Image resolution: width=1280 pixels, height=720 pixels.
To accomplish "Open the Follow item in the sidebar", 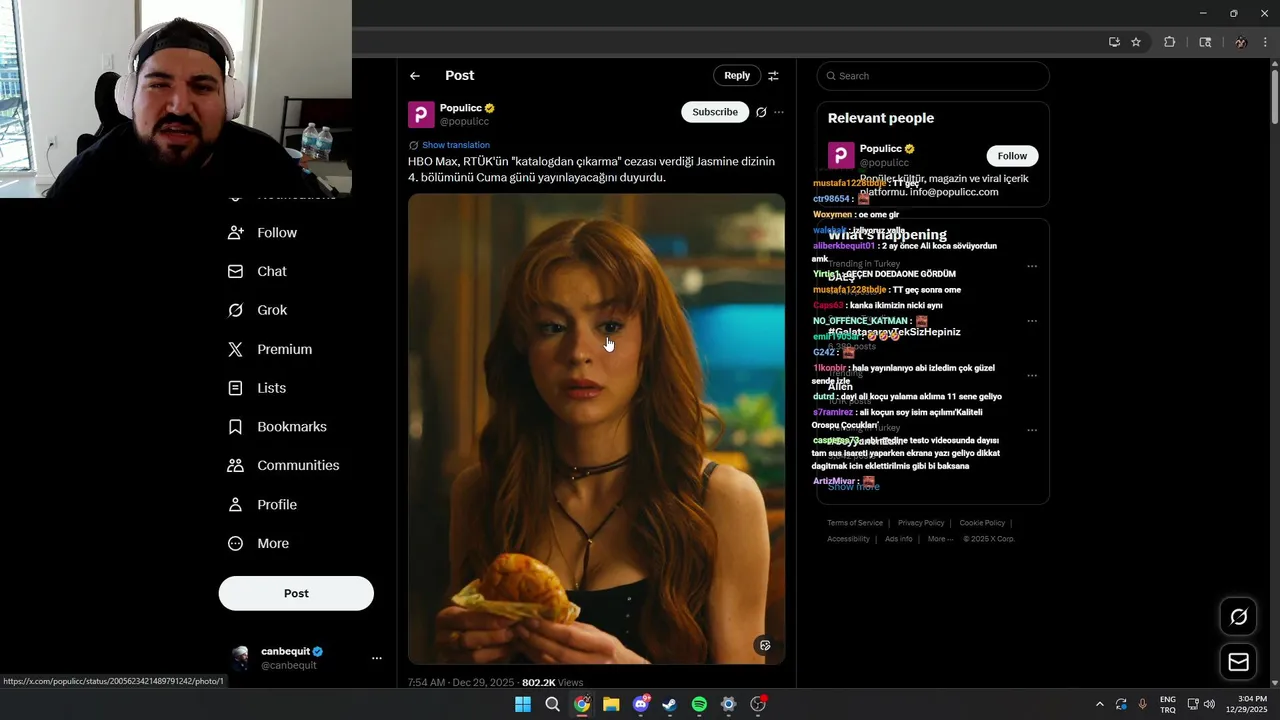I will pyautogui.click(x=263, y=232).
